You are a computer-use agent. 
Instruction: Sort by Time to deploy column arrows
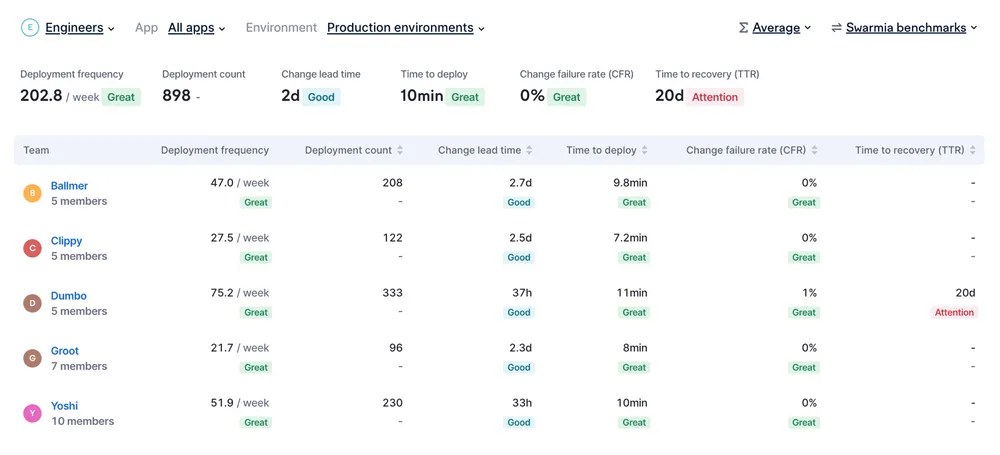pos(645,150)
